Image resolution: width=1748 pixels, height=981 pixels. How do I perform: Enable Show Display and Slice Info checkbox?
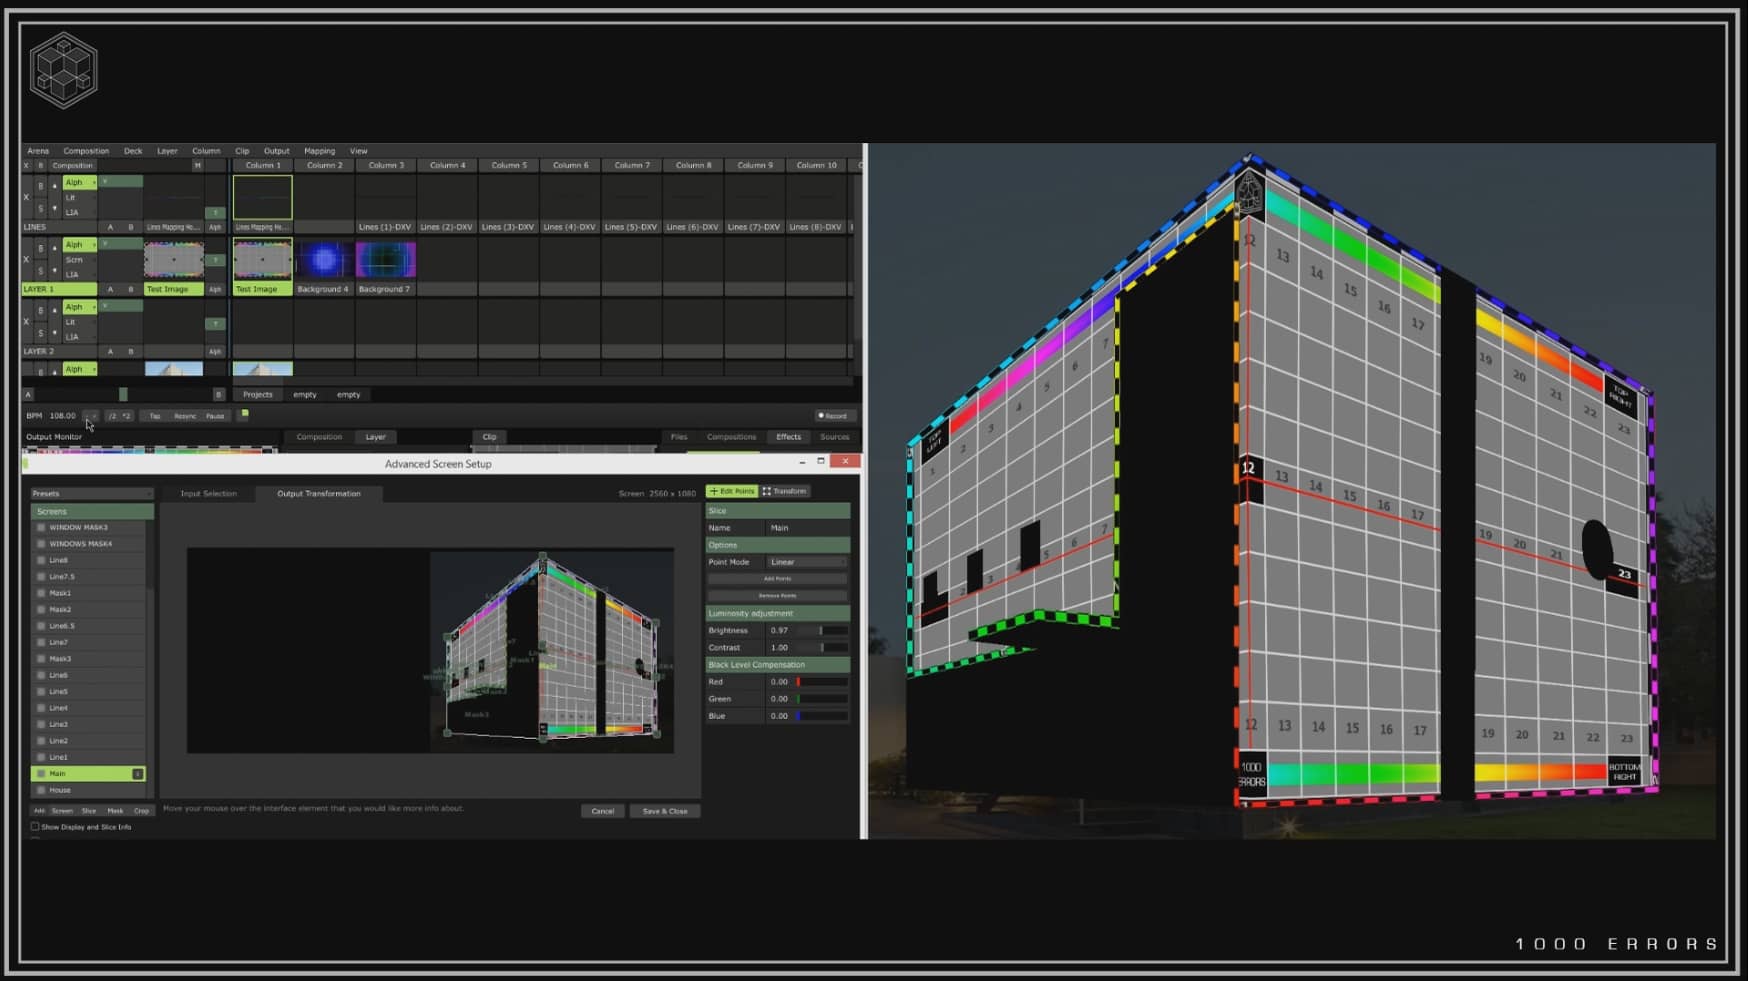(35, 827)
